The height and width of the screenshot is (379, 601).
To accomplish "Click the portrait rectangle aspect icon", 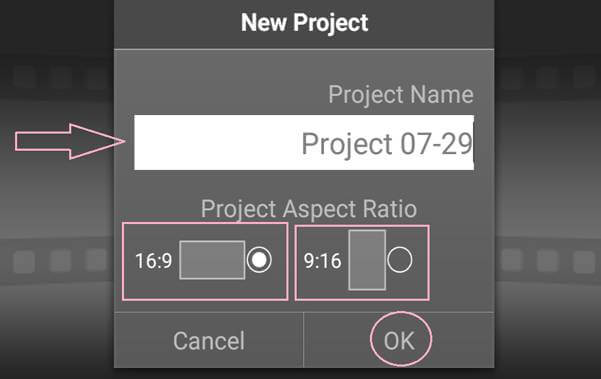I will [x=367, y=260].
